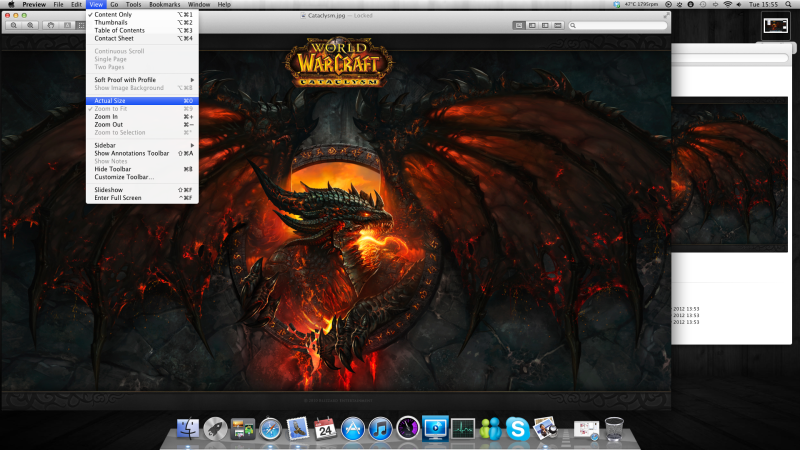Choose the Thumbnails view mode toolbar icon

(x=532, y=26)
